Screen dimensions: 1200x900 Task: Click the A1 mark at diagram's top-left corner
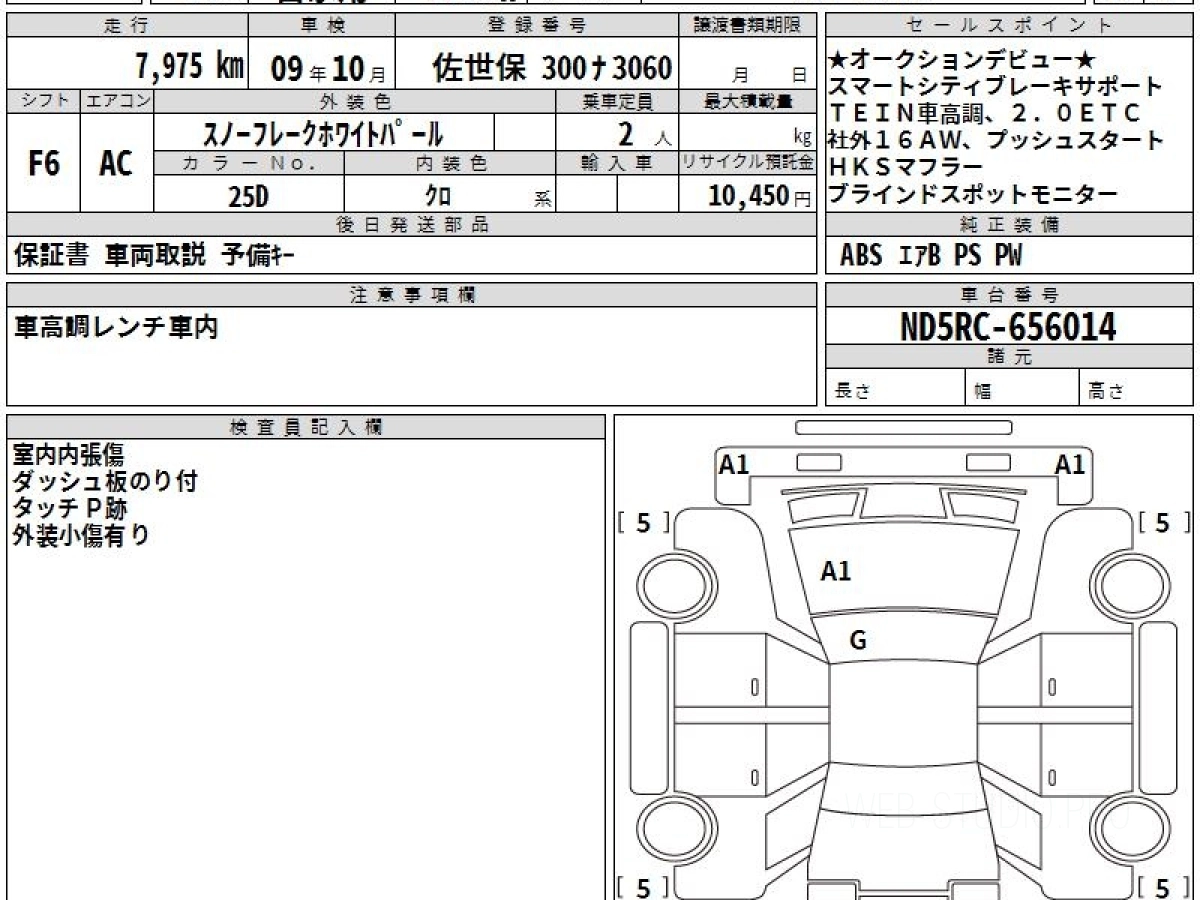click(734, 464)
